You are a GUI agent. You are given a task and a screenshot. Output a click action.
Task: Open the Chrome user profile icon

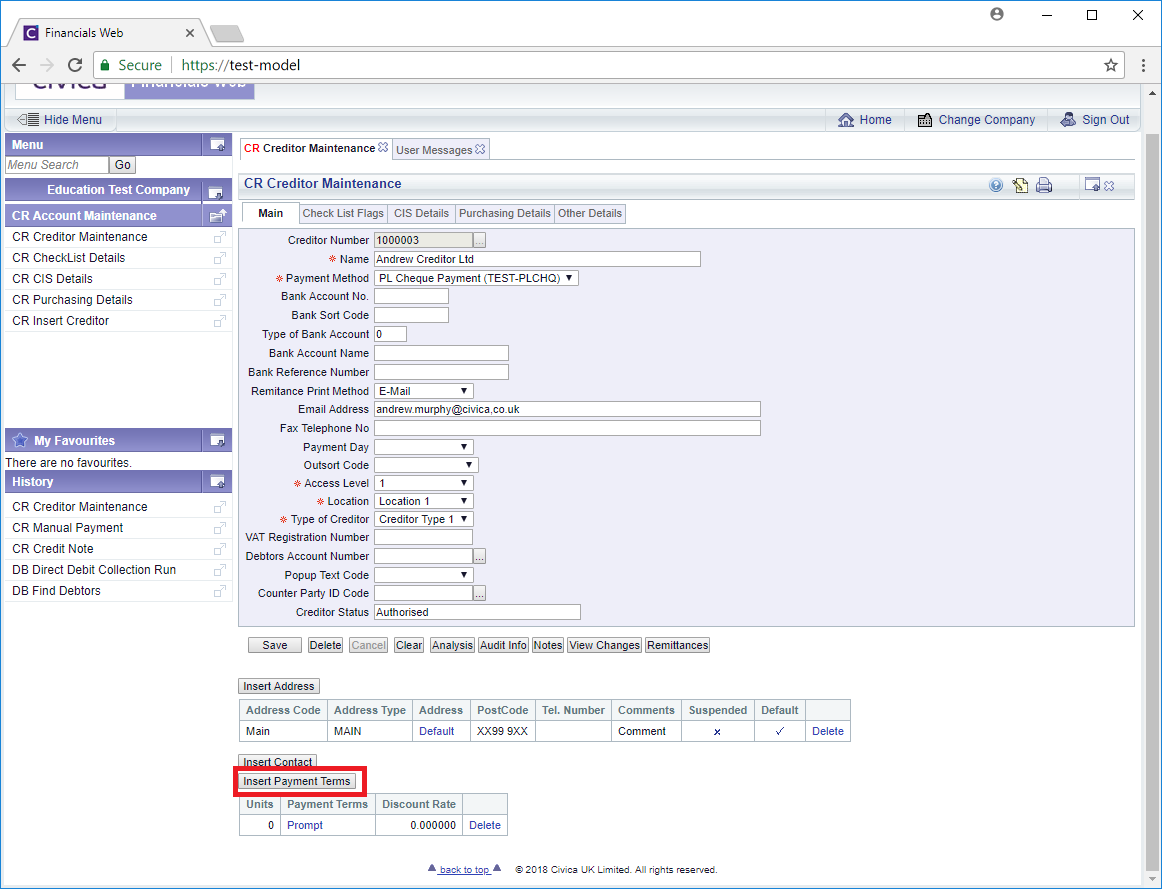[997, 14]
